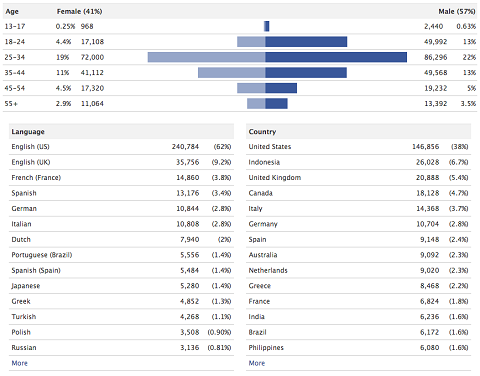Click the Russian language label
480x376 pixels.
click(x=24, y=348)
